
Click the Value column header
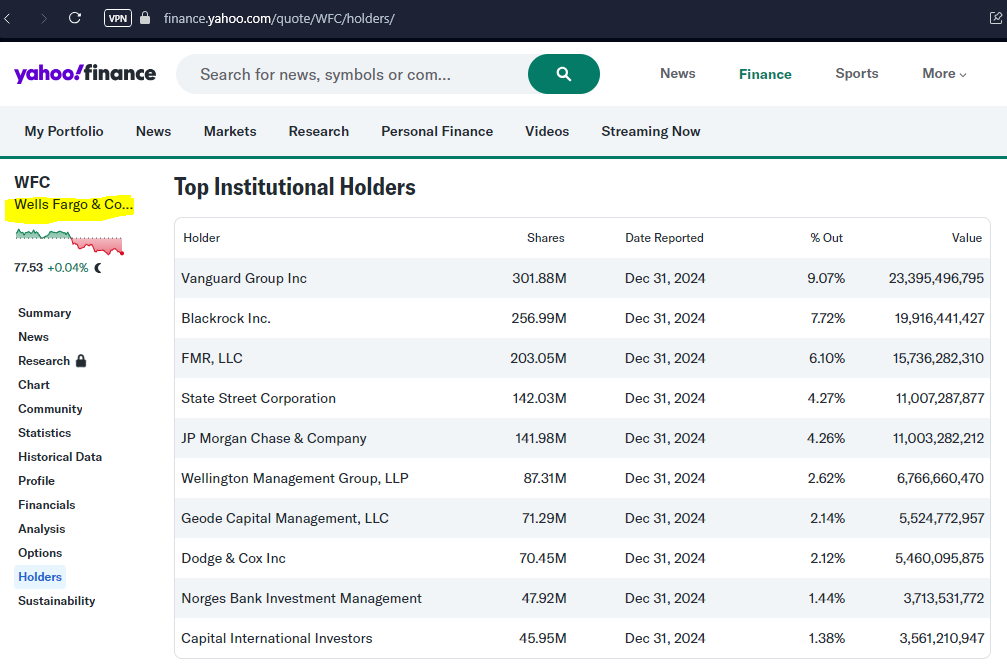tap(967, 238)
